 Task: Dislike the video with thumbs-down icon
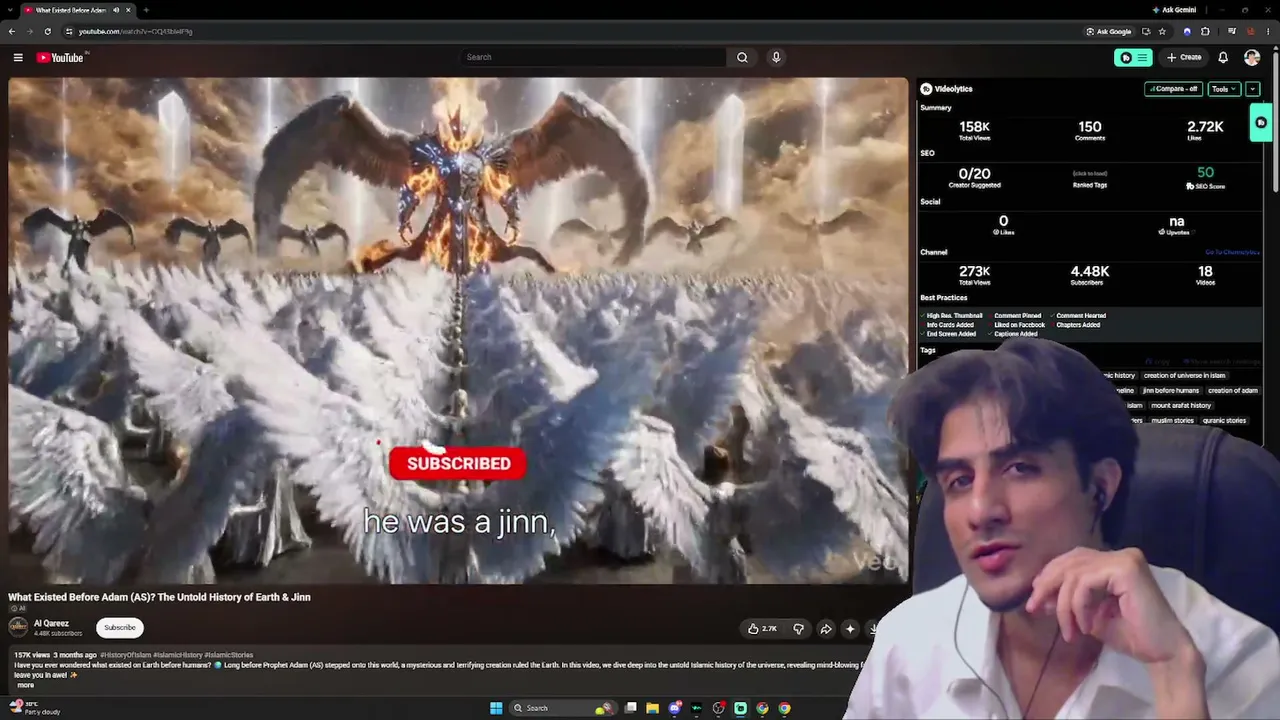(798, 629)
